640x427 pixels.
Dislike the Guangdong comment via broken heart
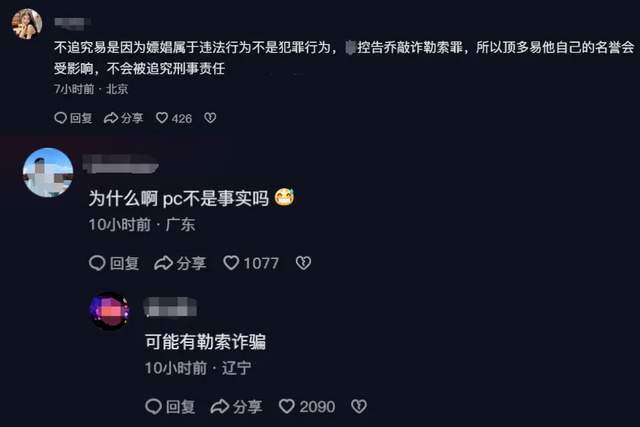303,262
